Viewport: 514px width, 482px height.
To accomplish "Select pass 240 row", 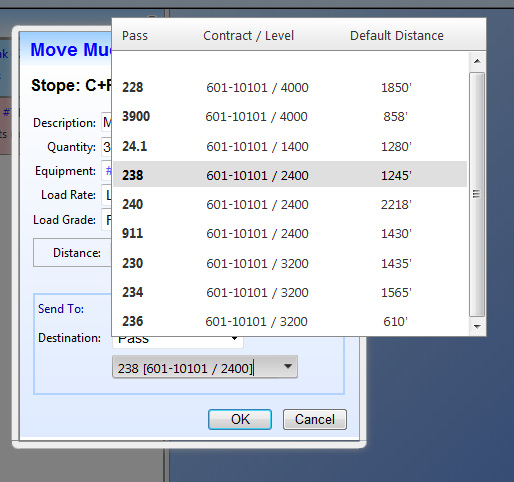I will tap(290, 204).
